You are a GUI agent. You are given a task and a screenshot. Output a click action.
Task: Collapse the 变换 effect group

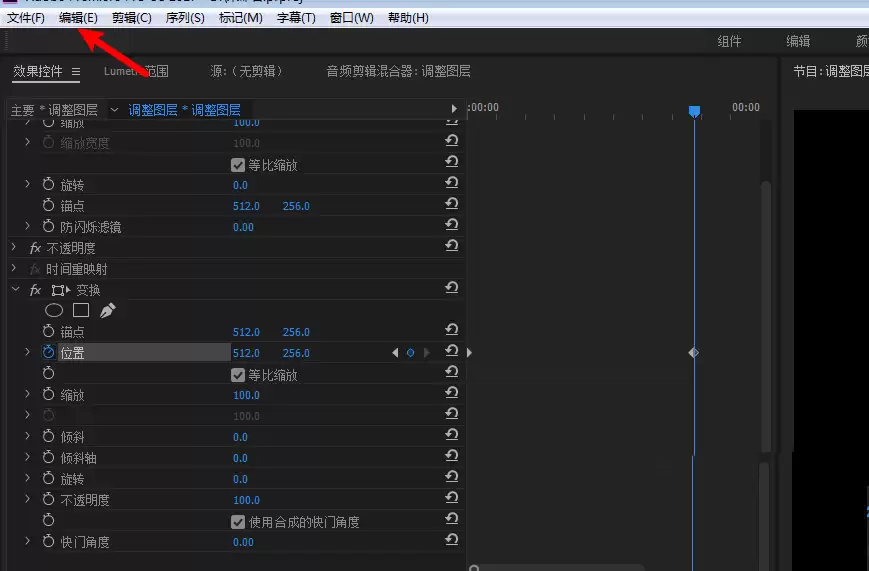pos(16,289)
